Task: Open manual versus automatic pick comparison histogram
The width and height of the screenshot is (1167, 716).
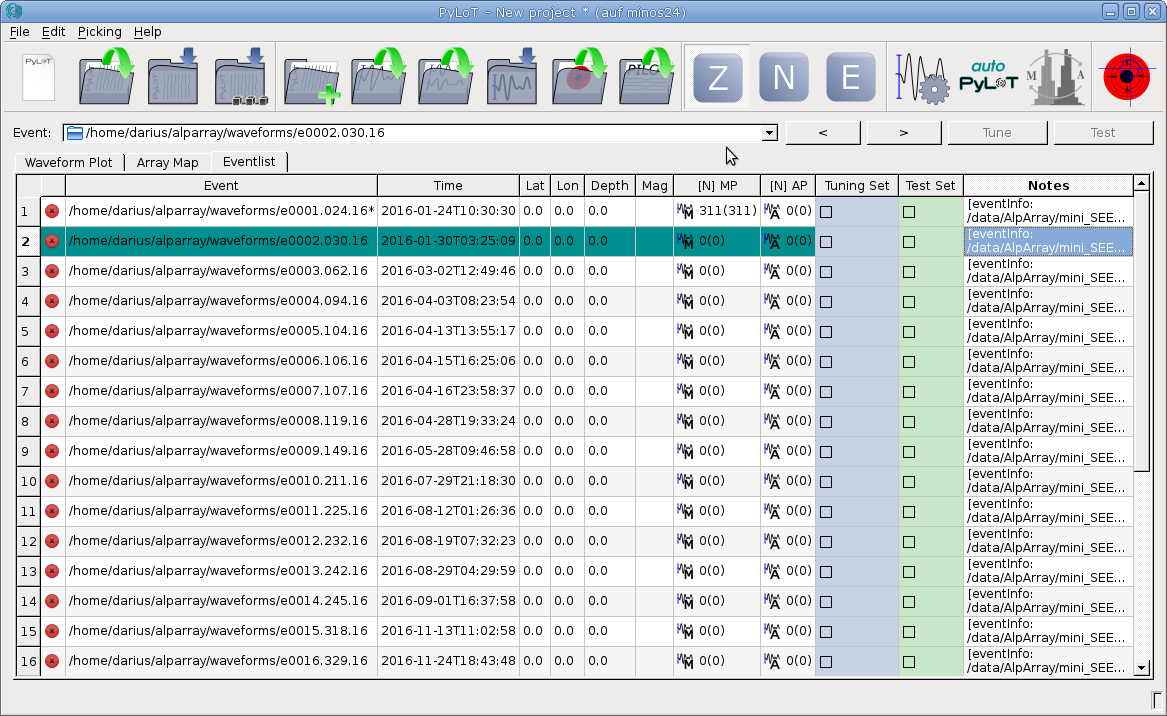Action: pyautogui.click(x=1057, y=78)
